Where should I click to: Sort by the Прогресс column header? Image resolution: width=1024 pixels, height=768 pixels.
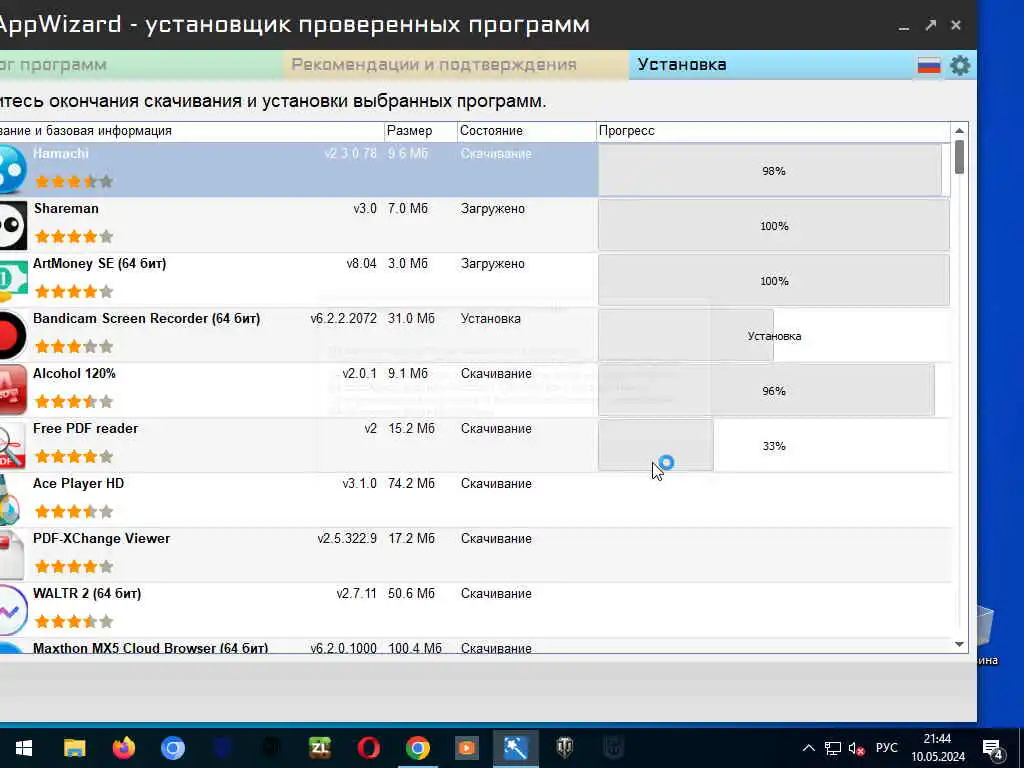point(774,131)
